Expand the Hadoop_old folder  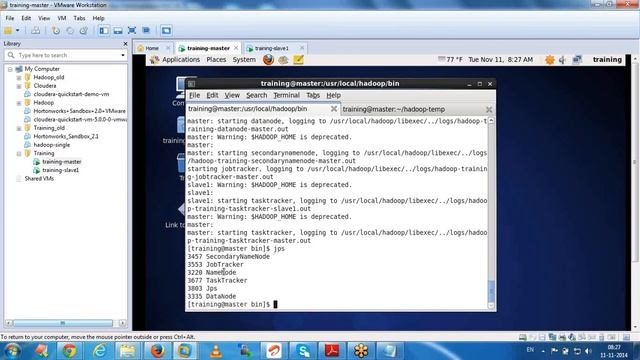[x=19, y=78]
